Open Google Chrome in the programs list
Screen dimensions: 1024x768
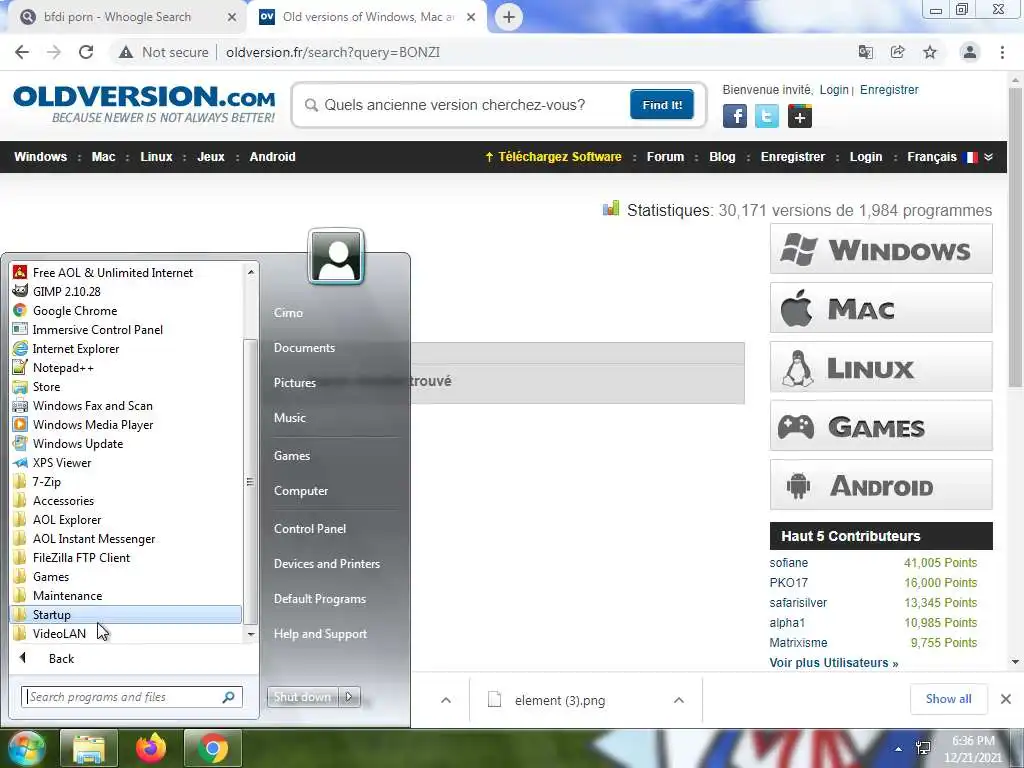(74, 310)
